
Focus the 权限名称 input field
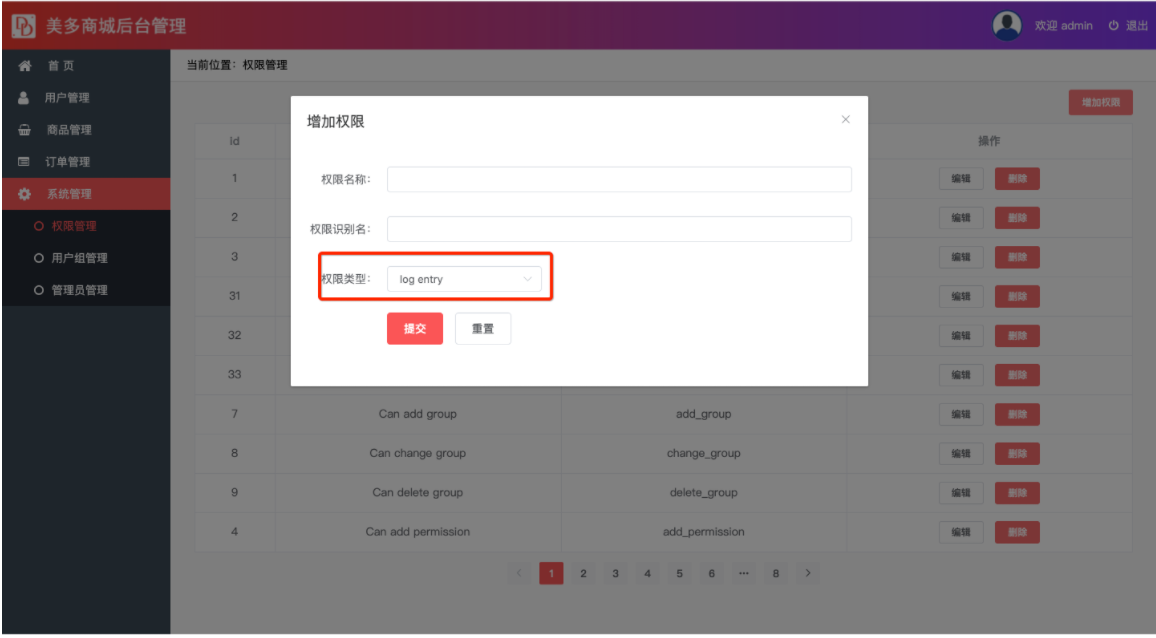click(619, 179)
